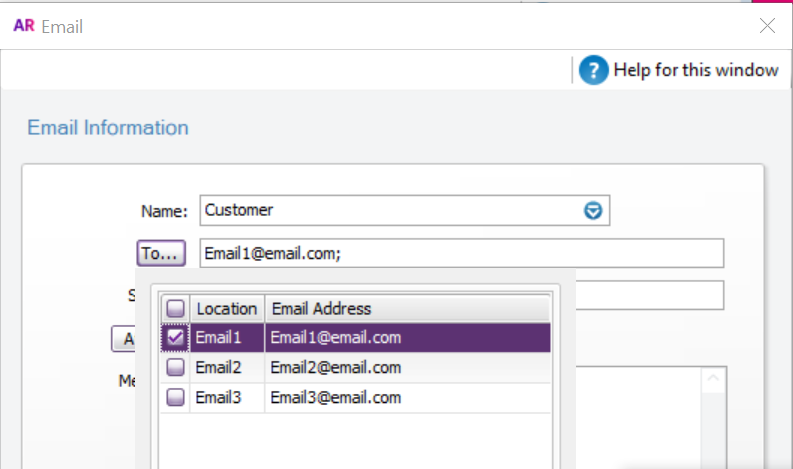Close the Email window

coord(768,27)
